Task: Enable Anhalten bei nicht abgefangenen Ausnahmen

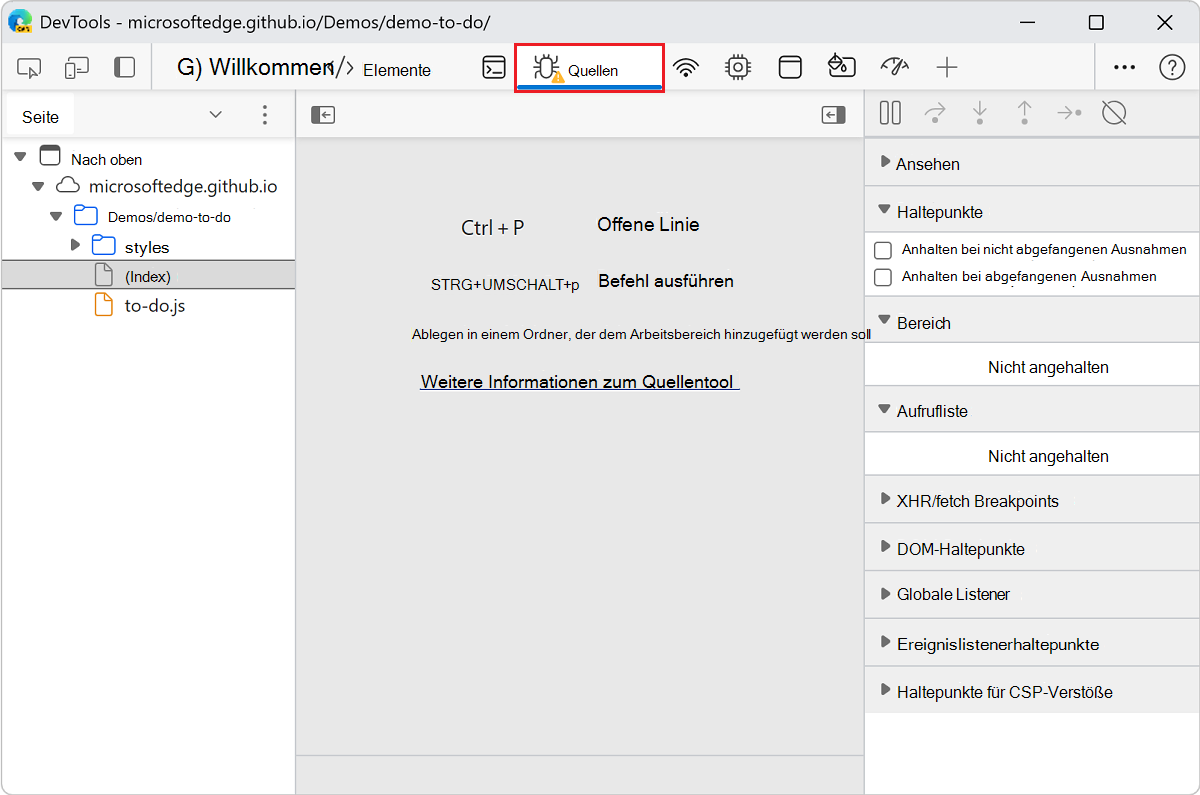Action: point(883,250)
